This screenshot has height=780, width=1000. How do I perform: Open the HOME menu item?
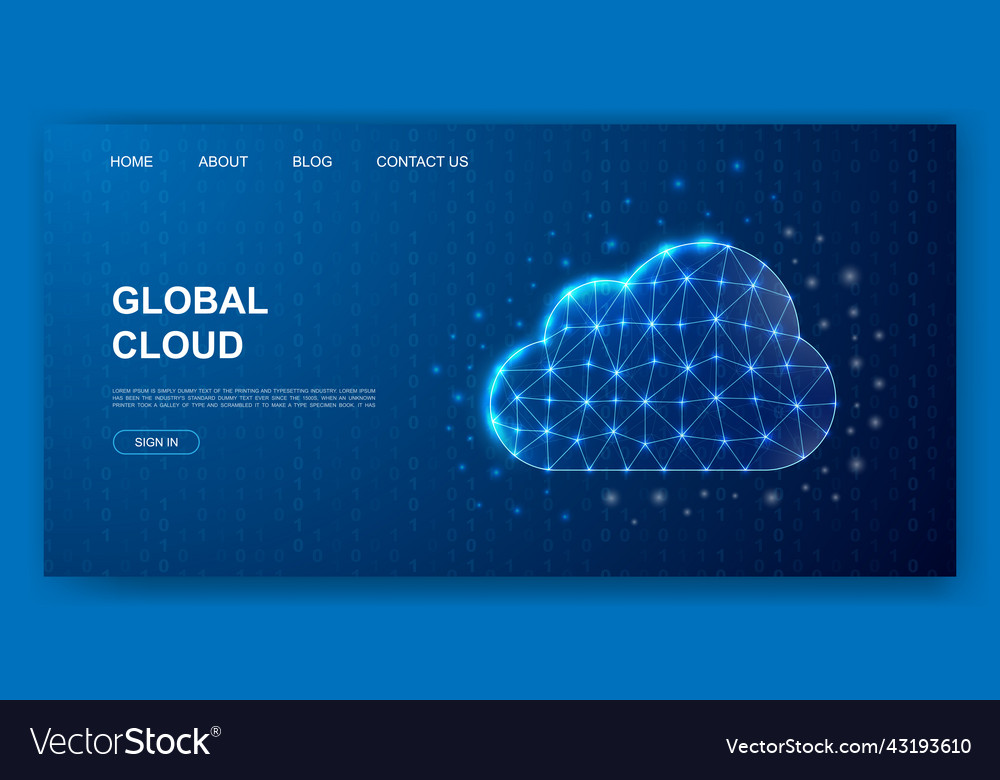(x=131, y=162)
